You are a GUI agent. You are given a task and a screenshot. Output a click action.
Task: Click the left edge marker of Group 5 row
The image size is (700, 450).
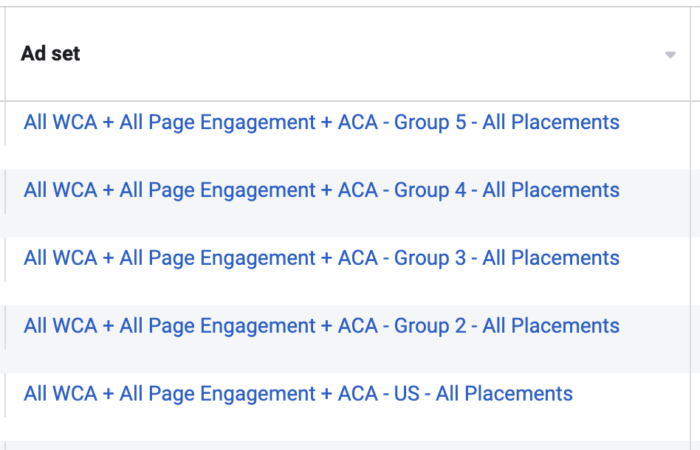(5, 124)
